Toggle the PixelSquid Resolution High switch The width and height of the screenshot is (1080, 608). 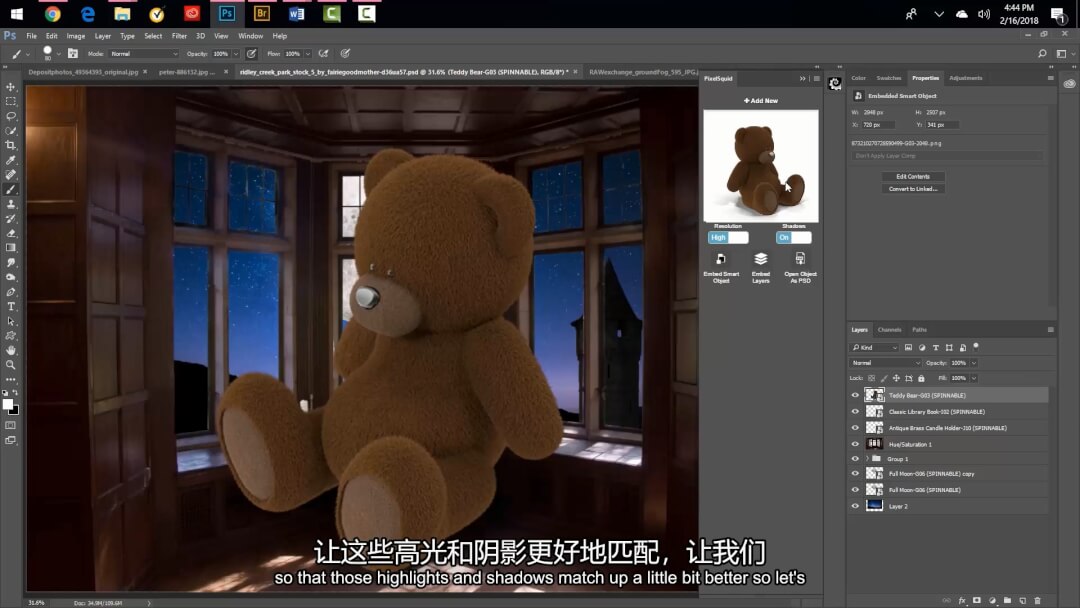click(x=728, y=238)
